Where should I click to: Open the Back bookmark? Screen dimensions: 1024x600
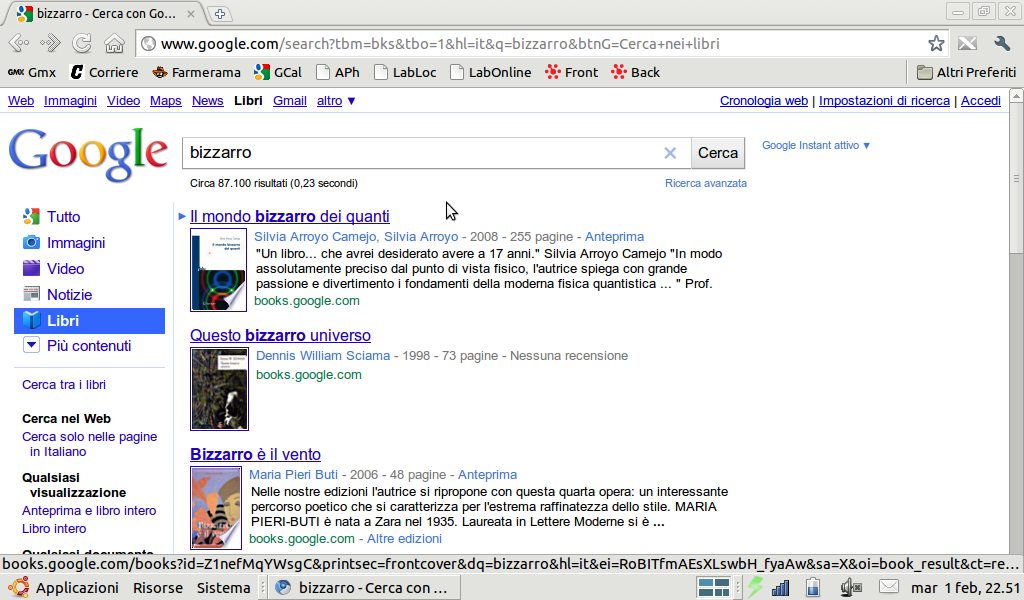(x=635, y=72)
